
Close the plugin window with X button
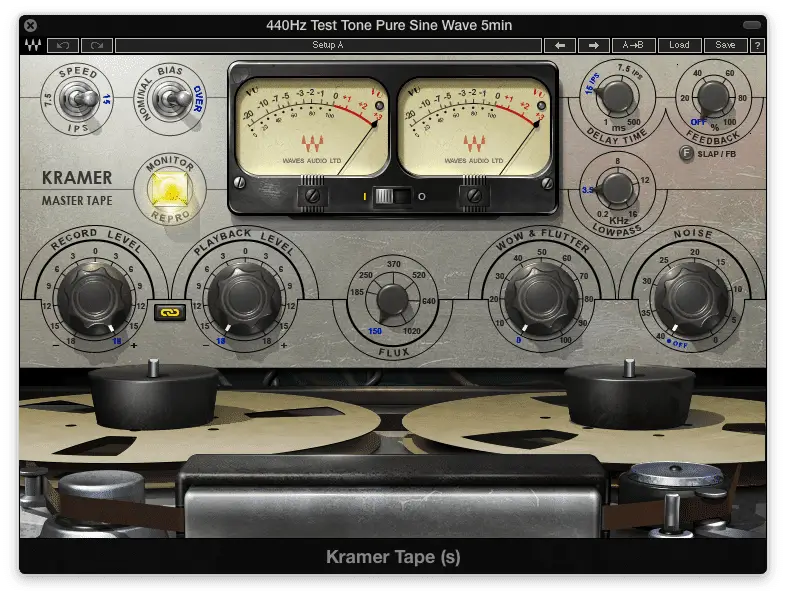(30, 25)
